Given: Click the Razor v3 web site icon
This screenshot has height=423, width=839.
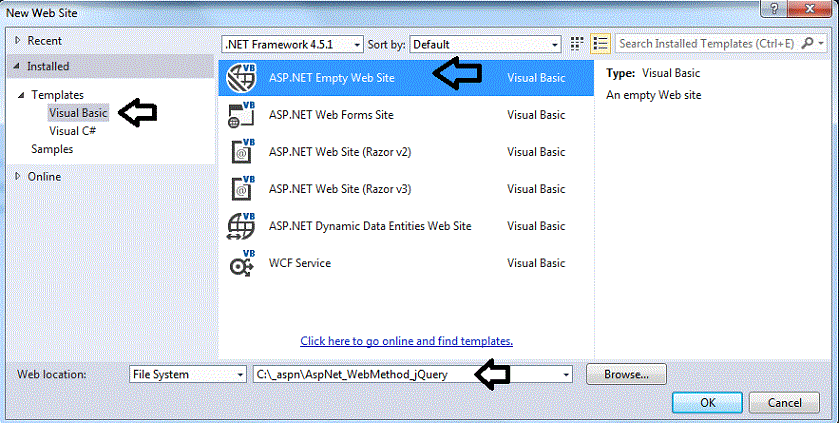Looking at the screenshot, I should click(x=242, y=189).
